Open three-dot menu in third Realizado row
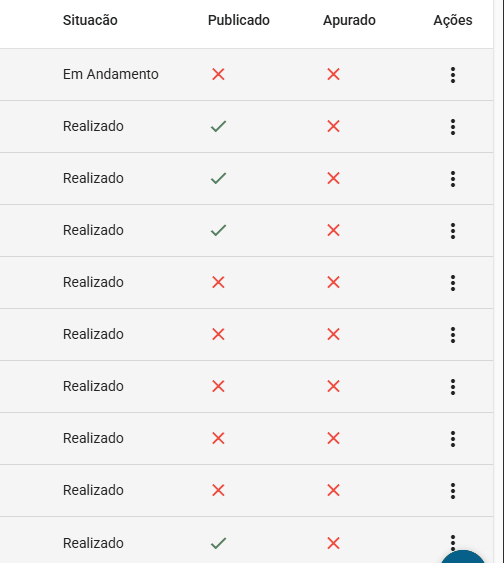504x563 pixels. [x=453, y=231]
